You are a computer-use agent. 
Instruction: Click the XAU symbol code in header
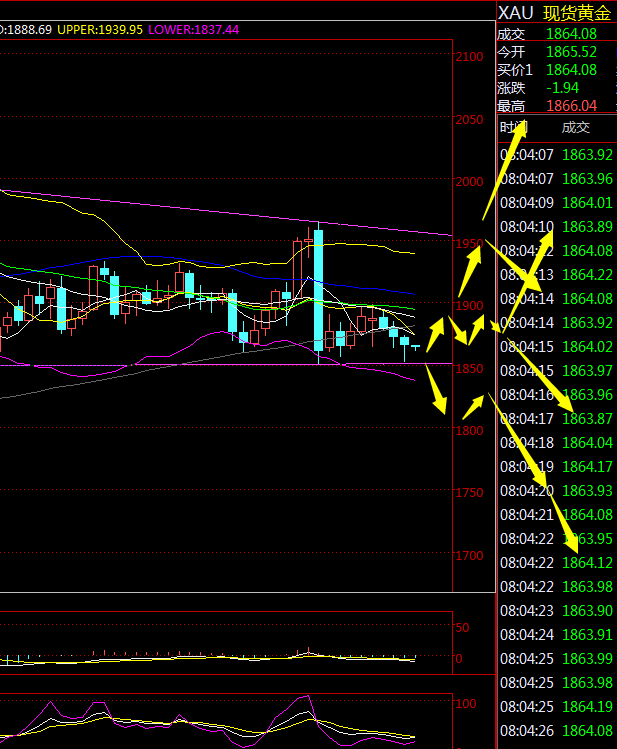tap(515, 13)
